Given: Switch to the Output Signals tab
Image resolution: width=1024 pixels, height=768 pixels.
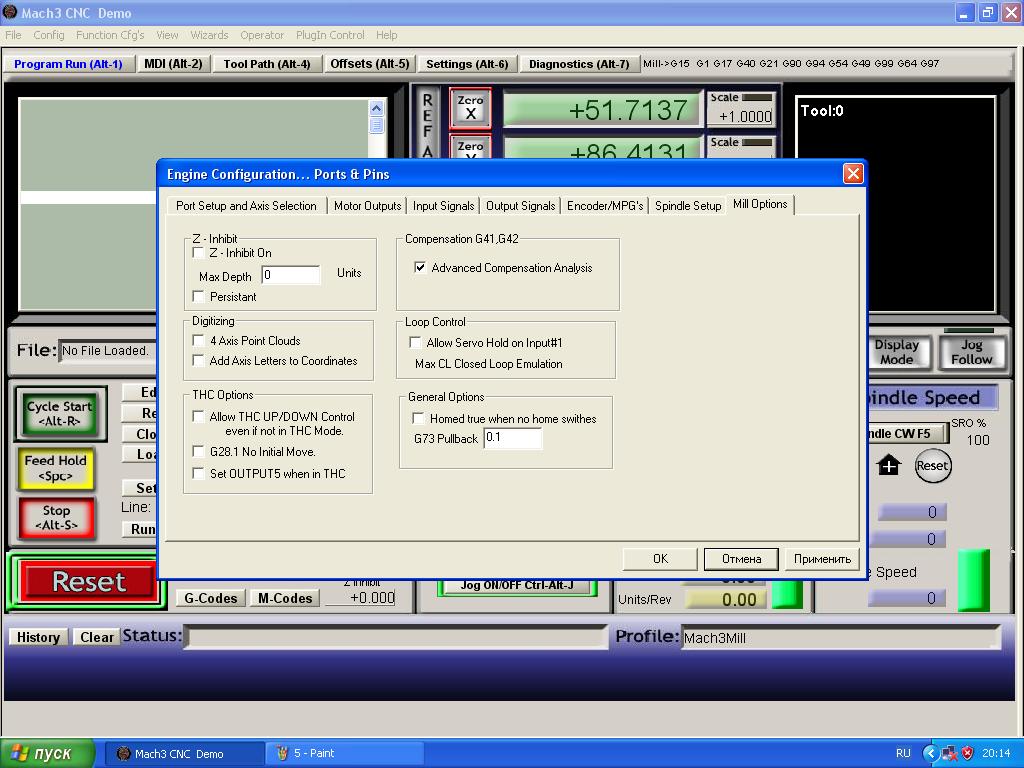Looking at the screenshot, I should 520,206.
